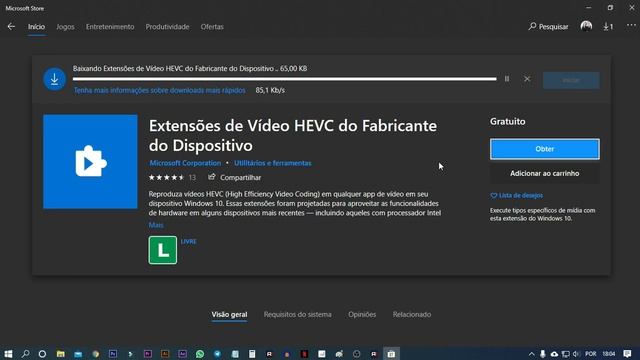This screenshot has height=360, width=640.
Task: Open File Explorer from the taskbar
Action: [x=61, y=354]
